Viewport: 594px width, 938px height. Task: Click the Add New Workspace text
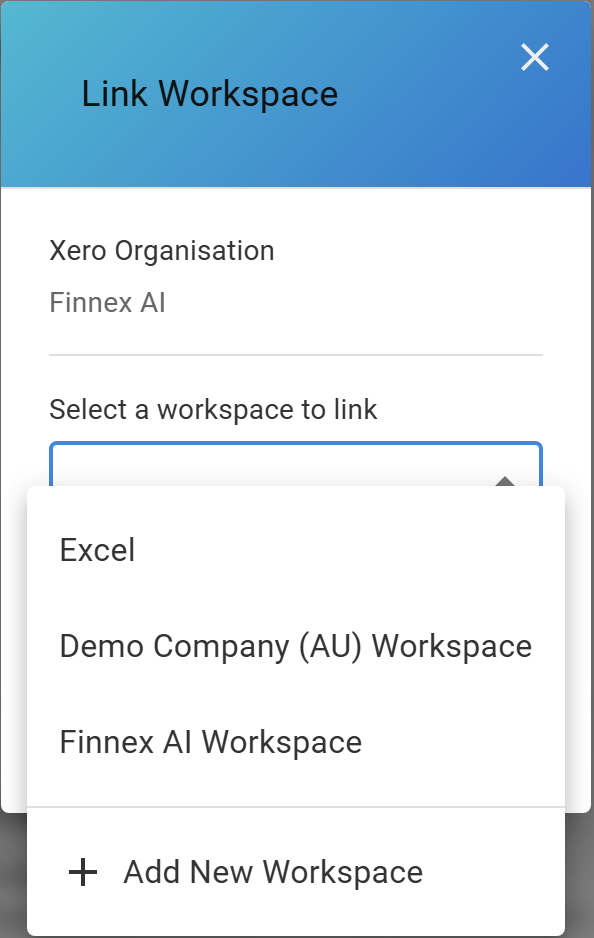point(273,872)
